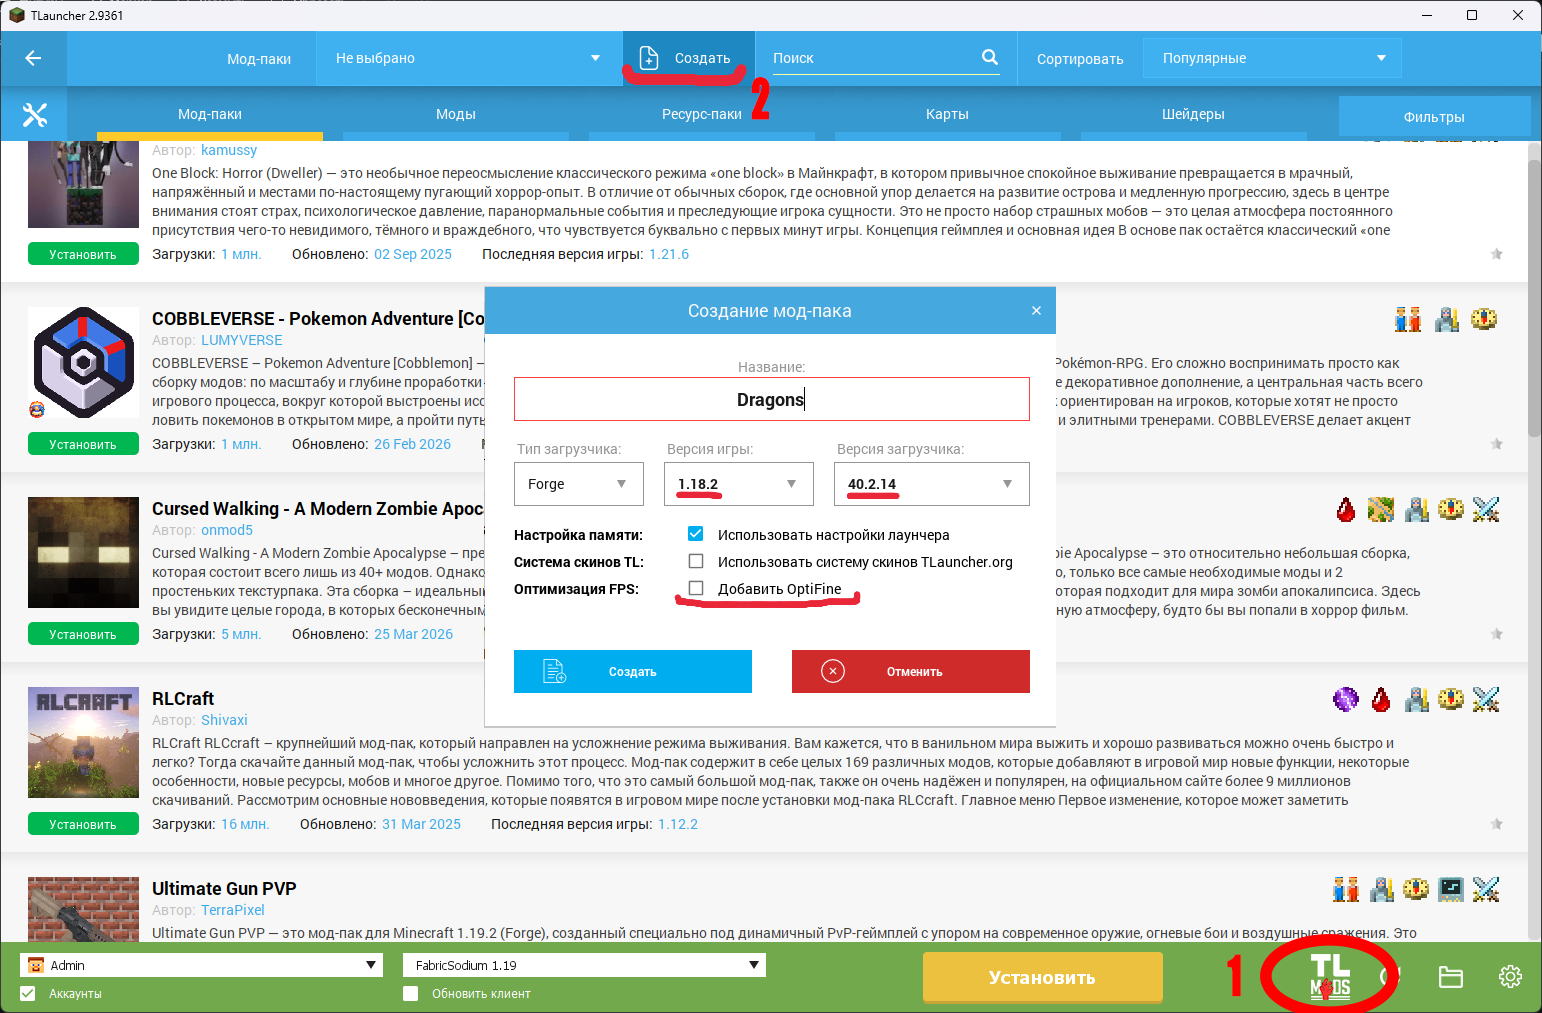
Task: Open the Фильтры panel
Action: tap(1434, 117)
